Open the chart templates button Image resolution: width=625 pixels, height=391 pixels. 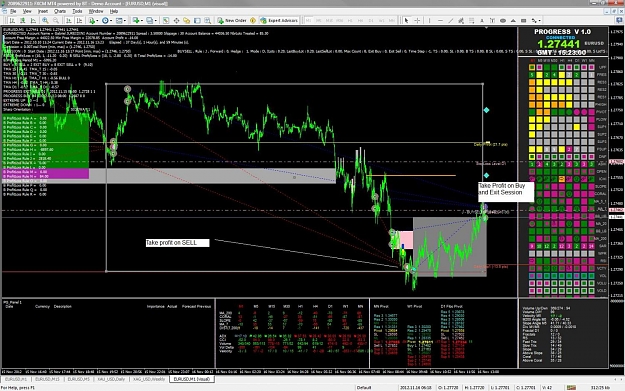(x=119, y=20)
